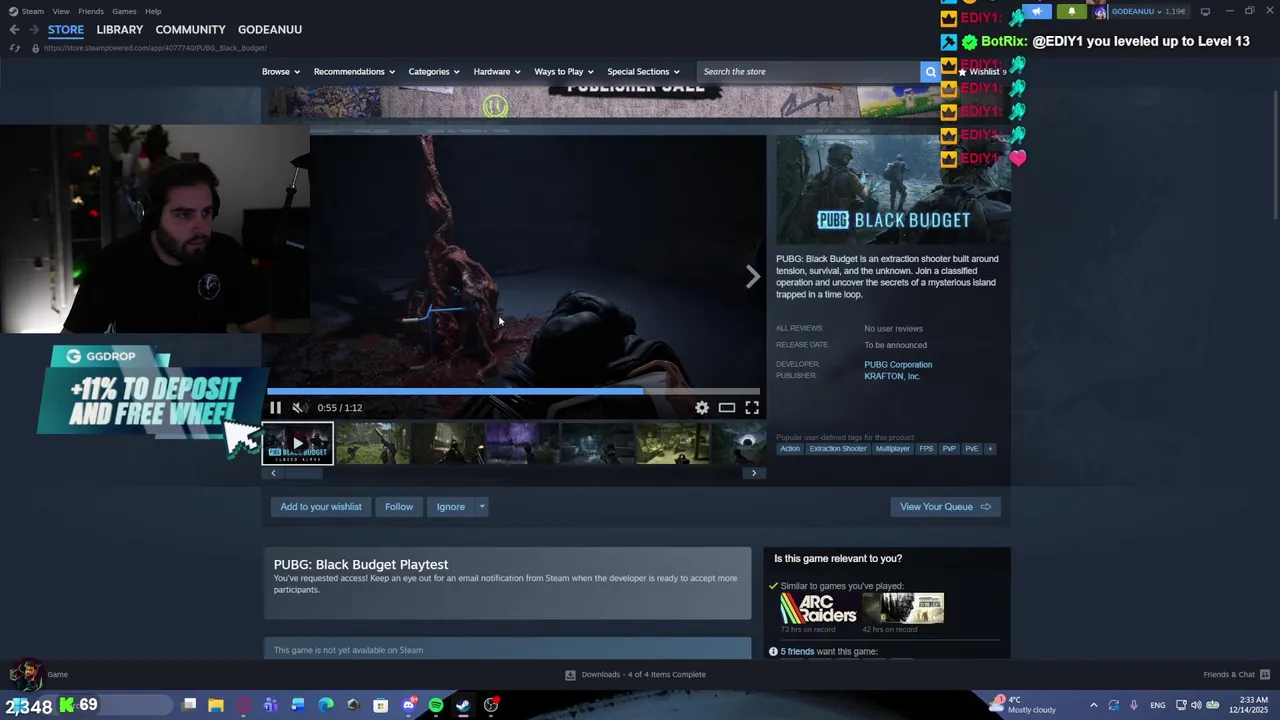Click the Ignore button
Viewport: 1280px width, 720px height.
(x=450, y=506)
